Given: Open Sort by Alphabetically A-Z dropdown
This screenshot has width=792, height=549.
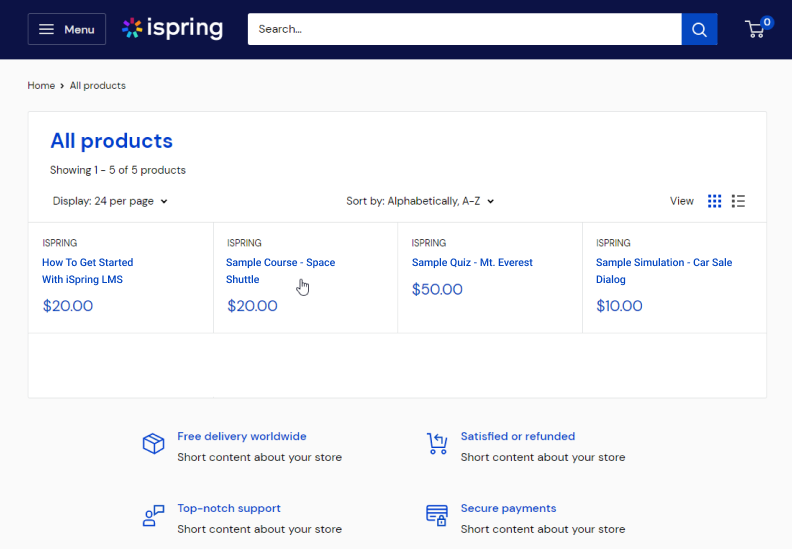Looking at the screenshot, I should click(x=420, y=201).
